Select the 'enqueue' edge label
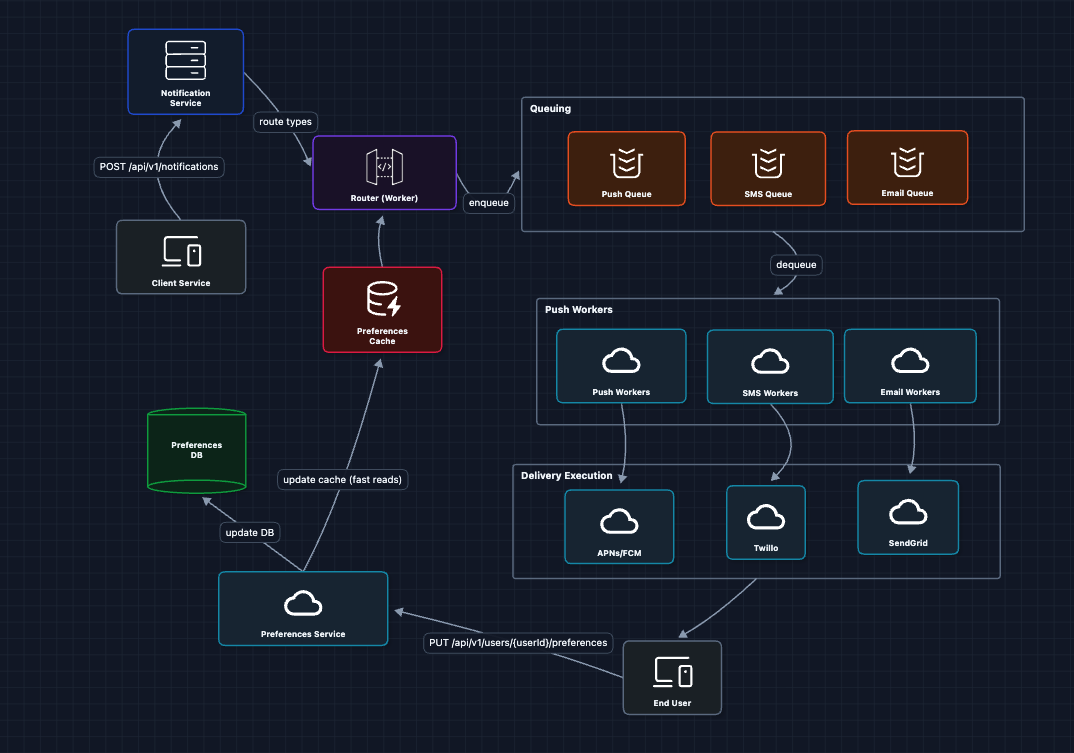The image size is (1074, 753). point(488,203)
